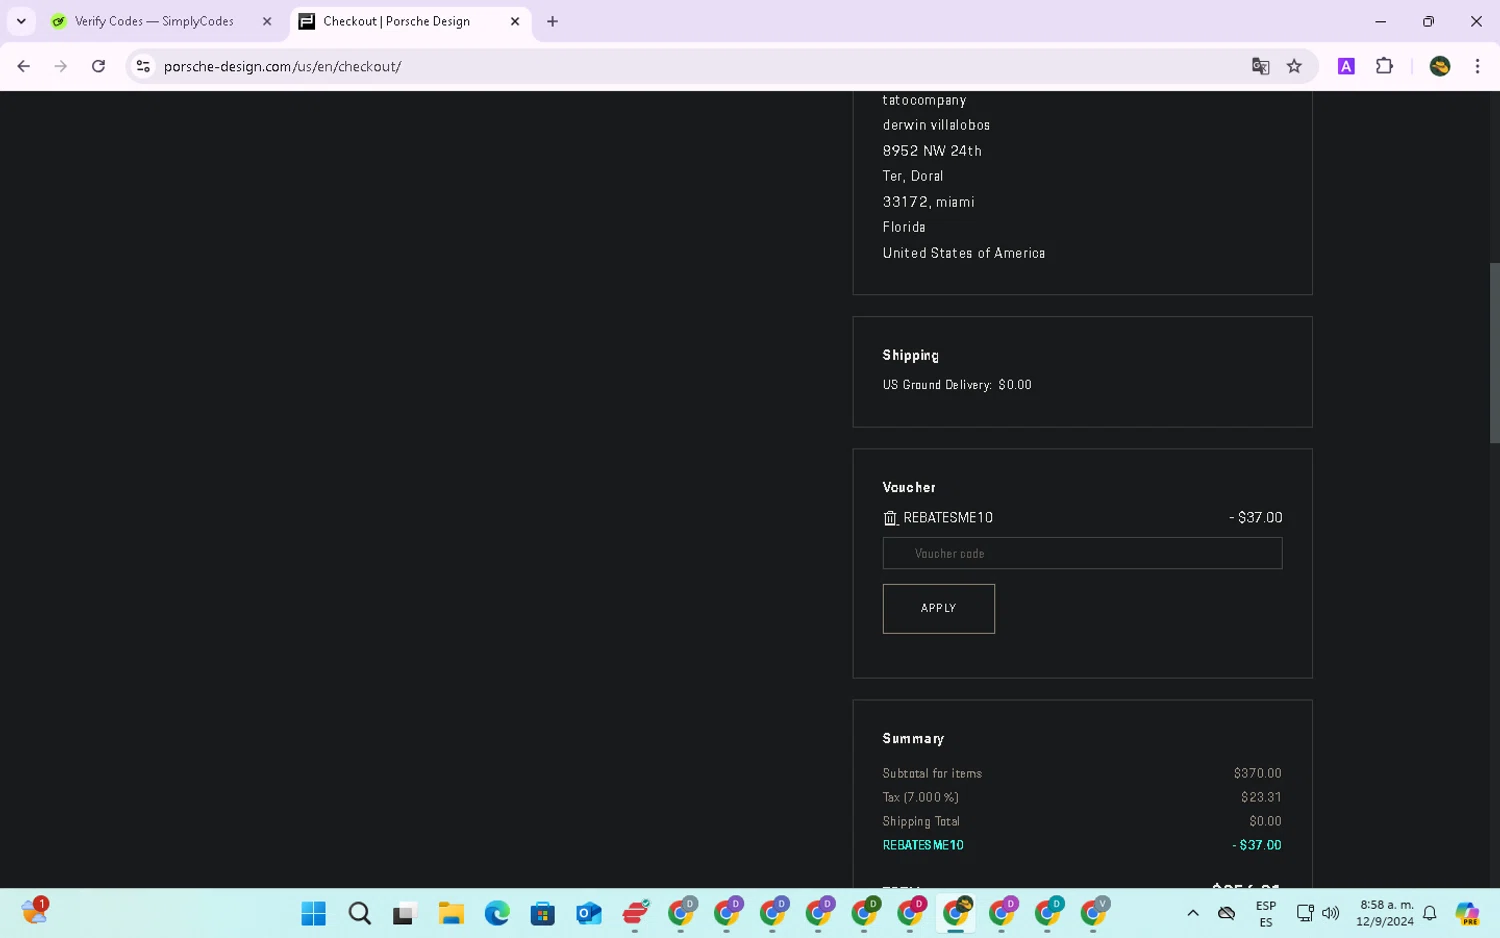Image resolution: width=1500 pixels, height=938 pixels.
Task: Click the Tax (7.000 %) label
Action: [x=920, y=797]
